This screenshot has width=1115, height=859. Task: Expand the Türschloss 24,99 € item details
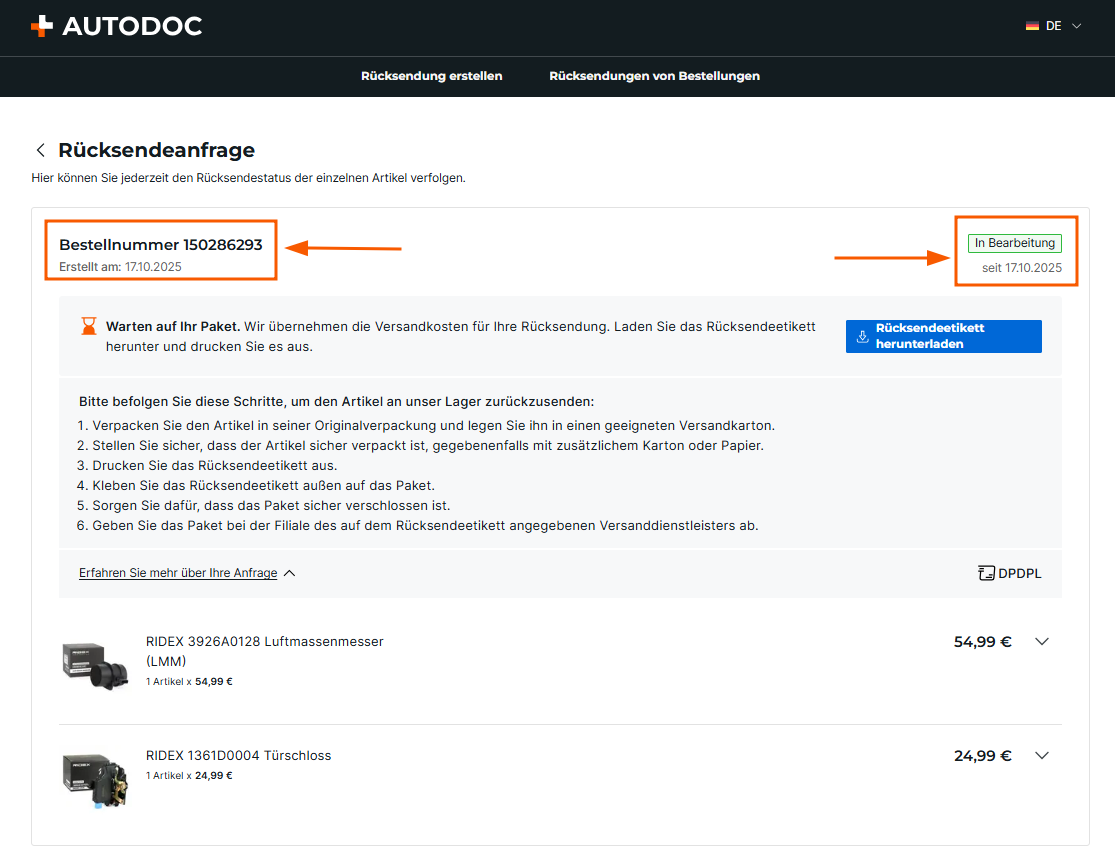tap(1041, 756)
